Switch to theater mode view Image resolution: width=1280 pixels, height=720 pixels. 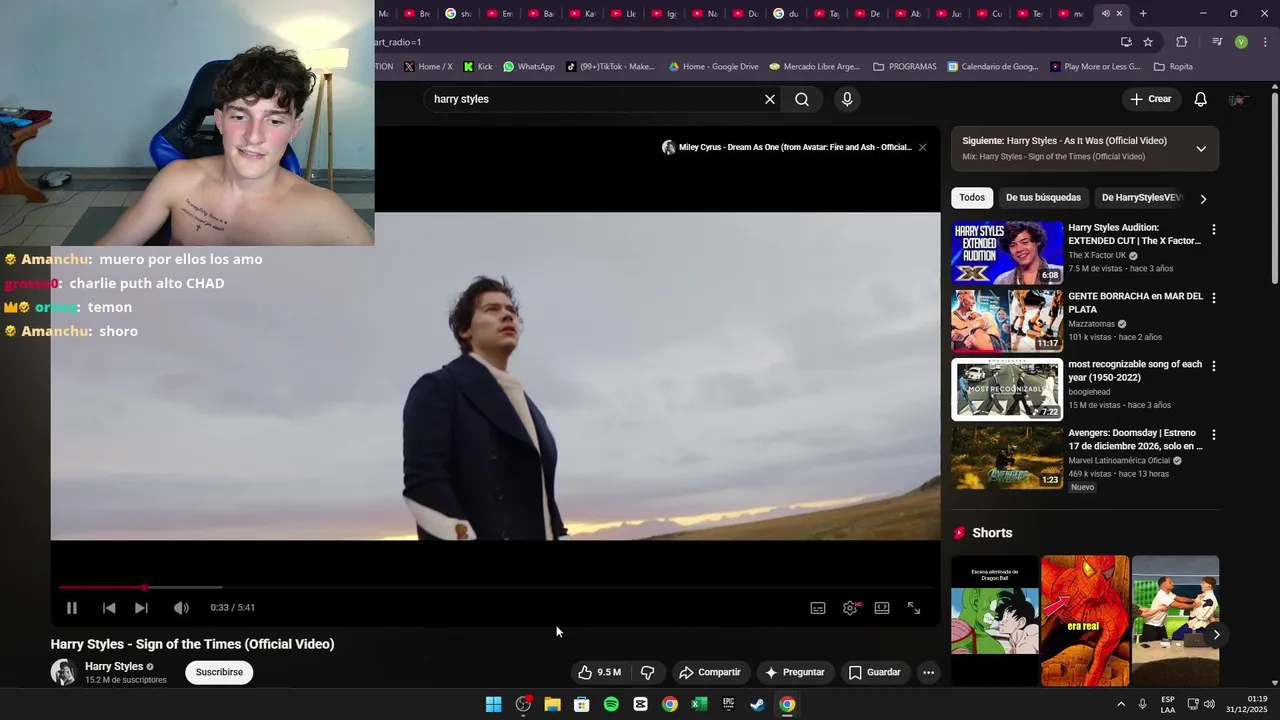tap(882, 608)
